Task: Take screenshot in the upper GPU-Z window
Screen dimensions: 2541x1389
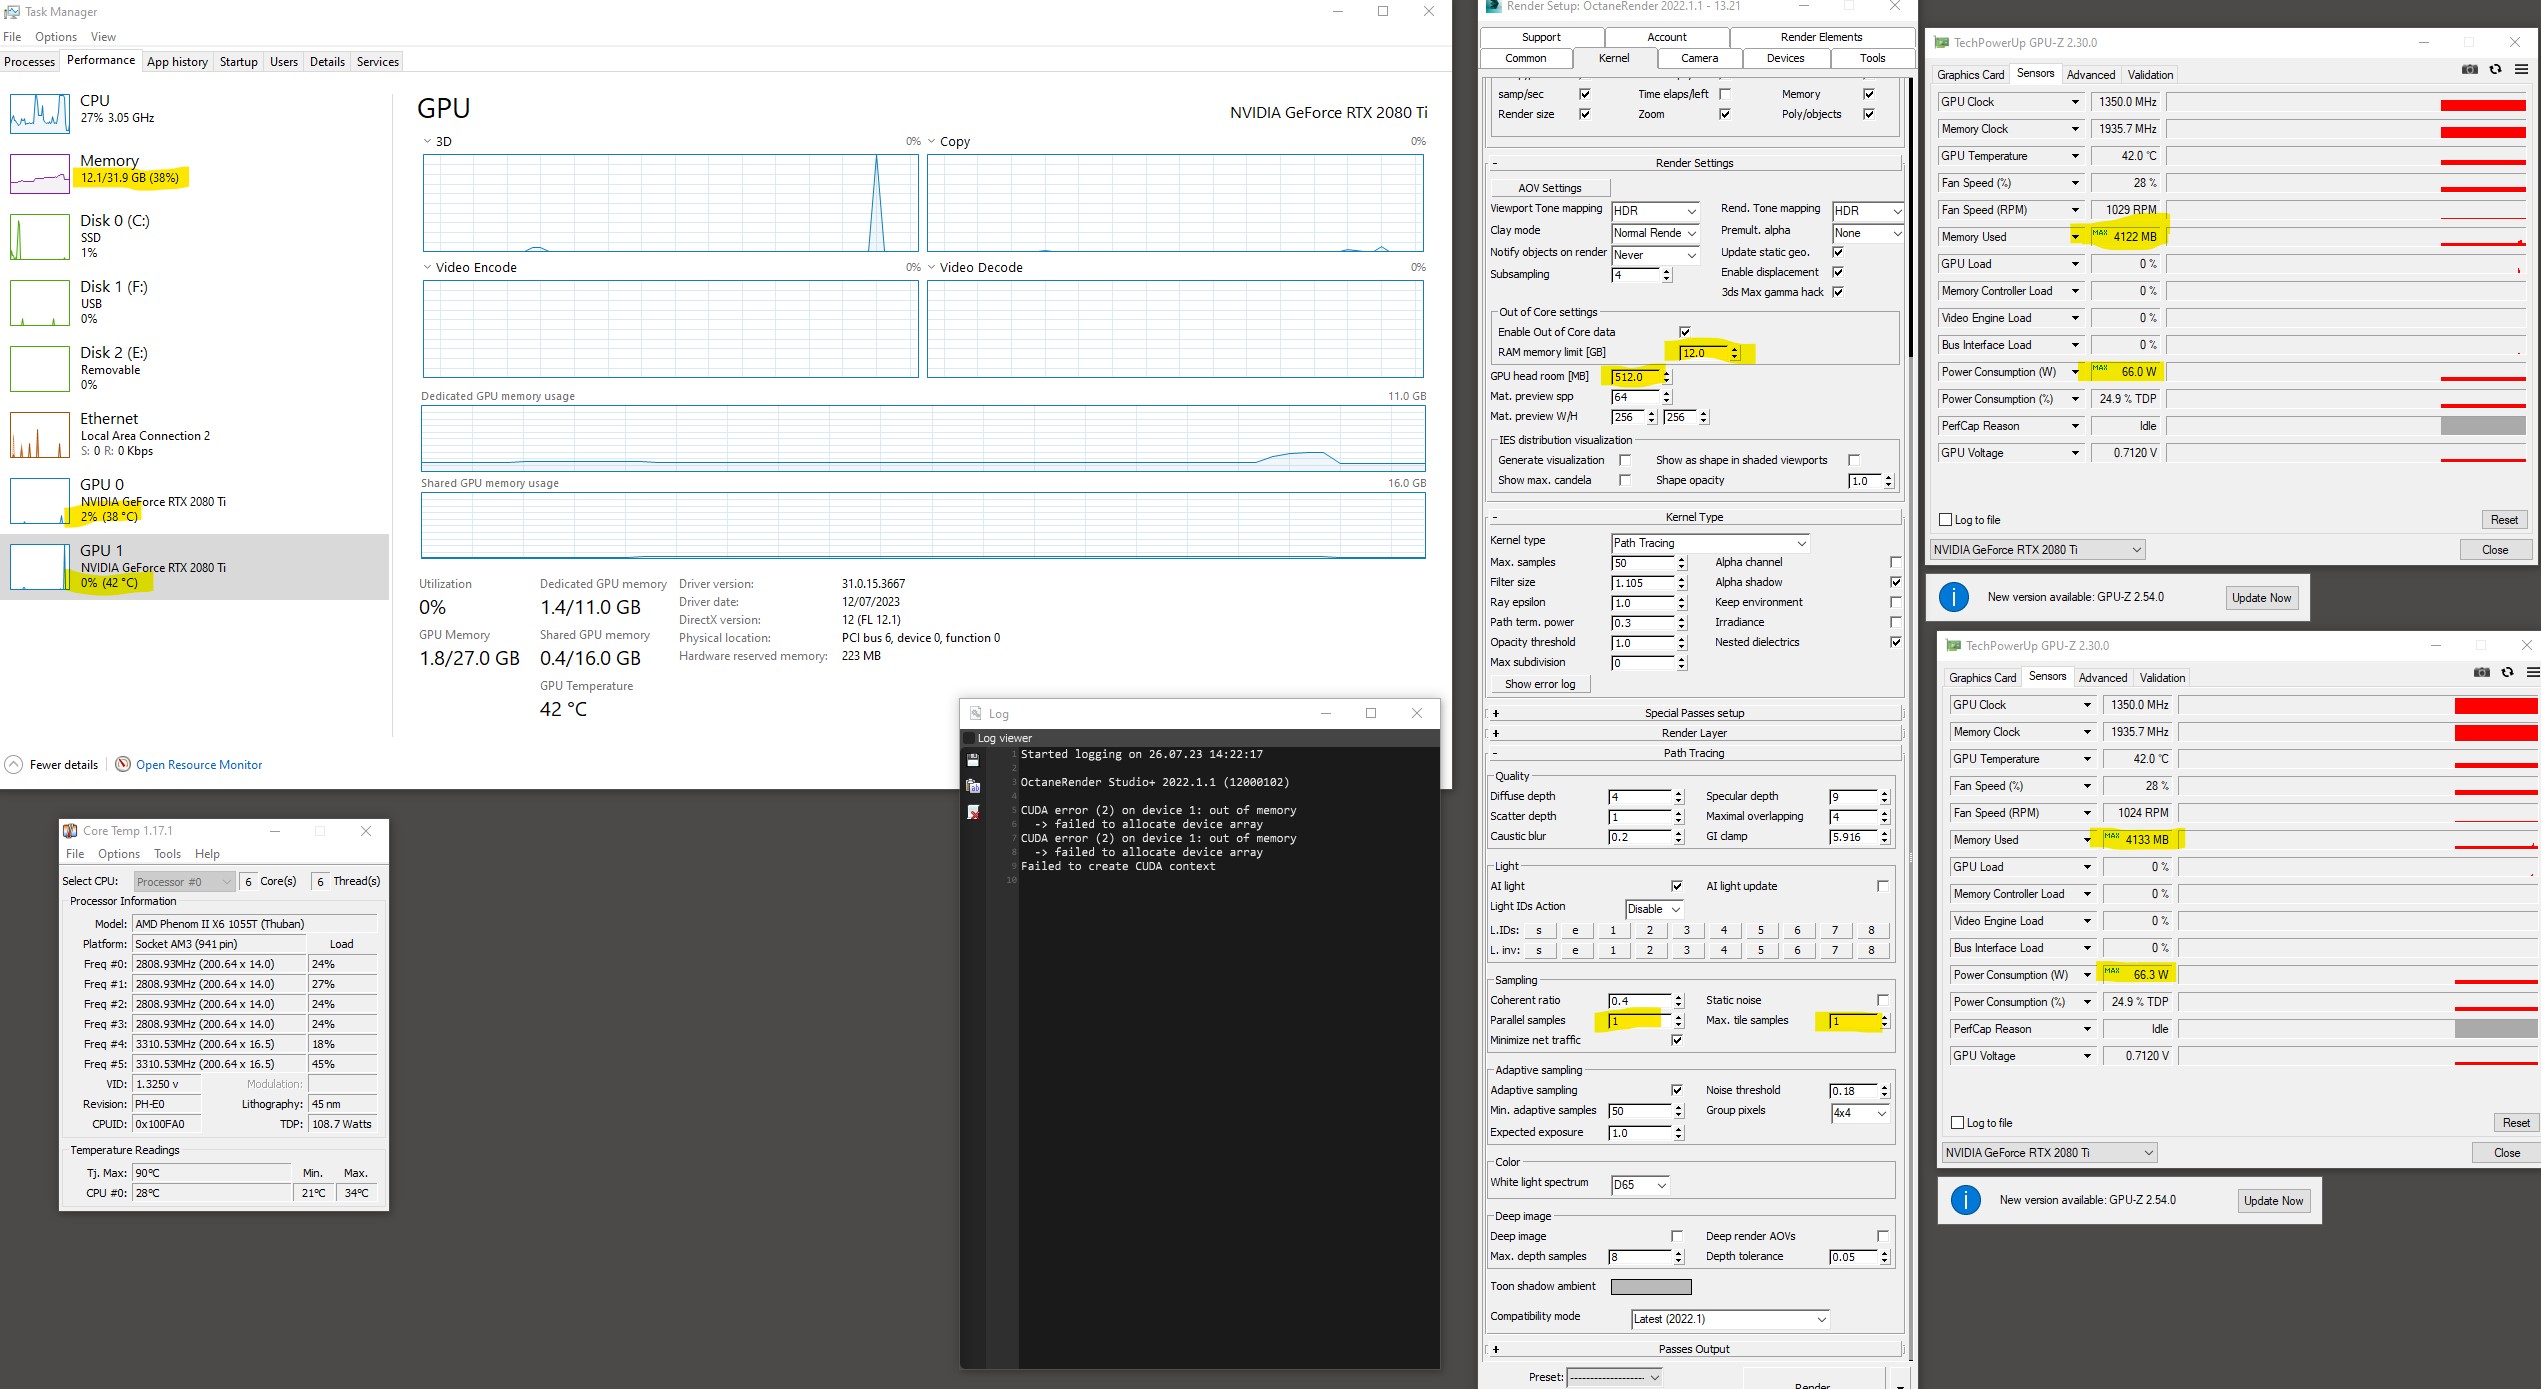Action: pyautogui.click(x=2469, y=69)
